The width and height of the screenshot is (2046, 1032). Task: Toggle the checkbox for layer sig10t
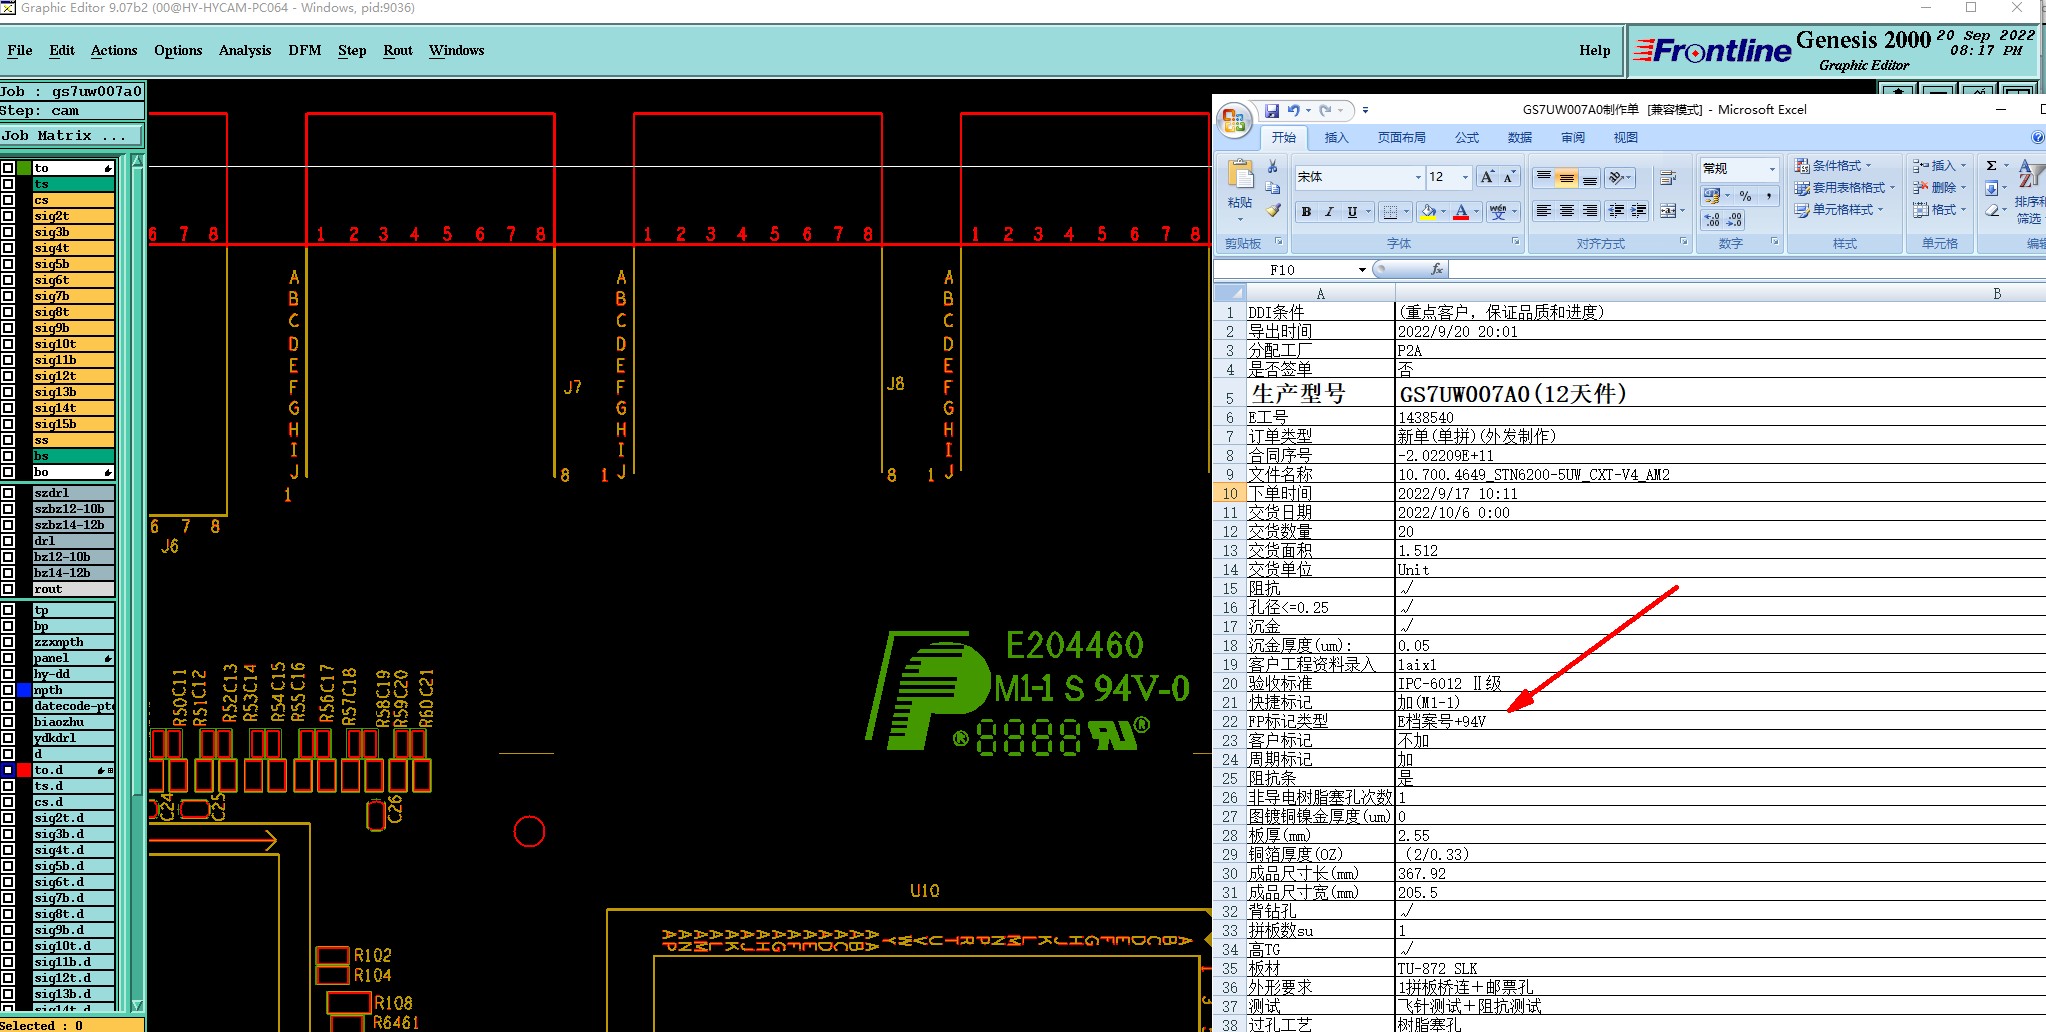pos(8,344)
